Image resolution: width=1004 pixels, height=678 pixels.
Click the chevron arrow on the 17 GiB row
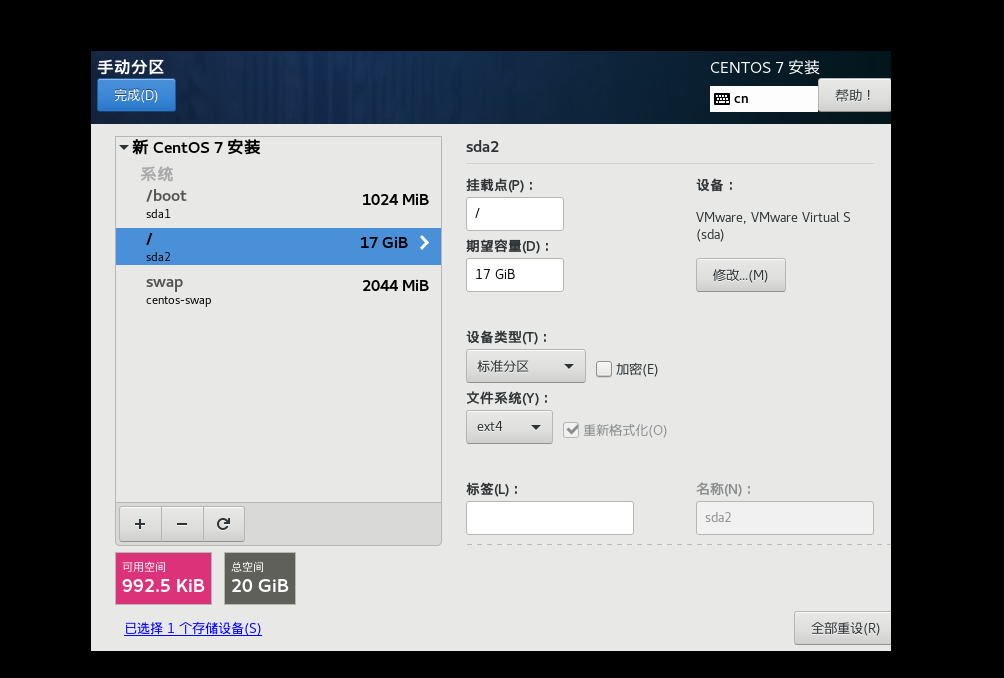click(424, 243)
